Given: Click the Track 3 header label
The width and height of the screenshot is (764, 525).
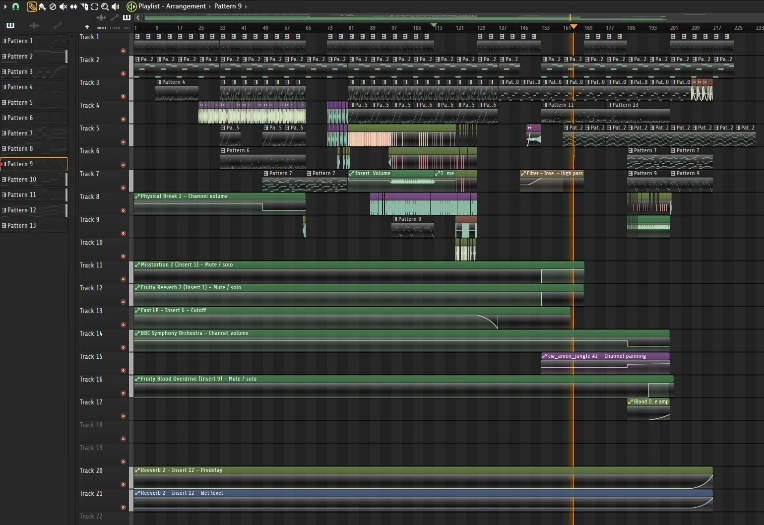Looking at the screenshot, I should pos(90,82).
